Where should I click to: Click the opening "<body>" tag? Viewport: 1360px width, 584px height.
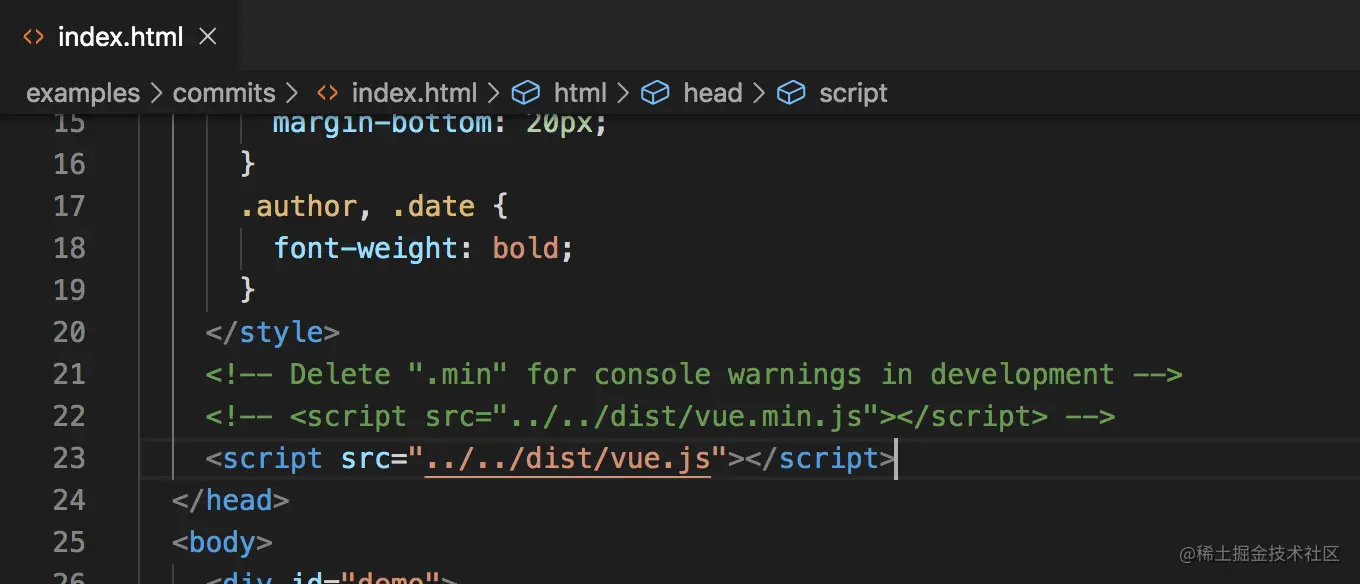tap(222, 542)
